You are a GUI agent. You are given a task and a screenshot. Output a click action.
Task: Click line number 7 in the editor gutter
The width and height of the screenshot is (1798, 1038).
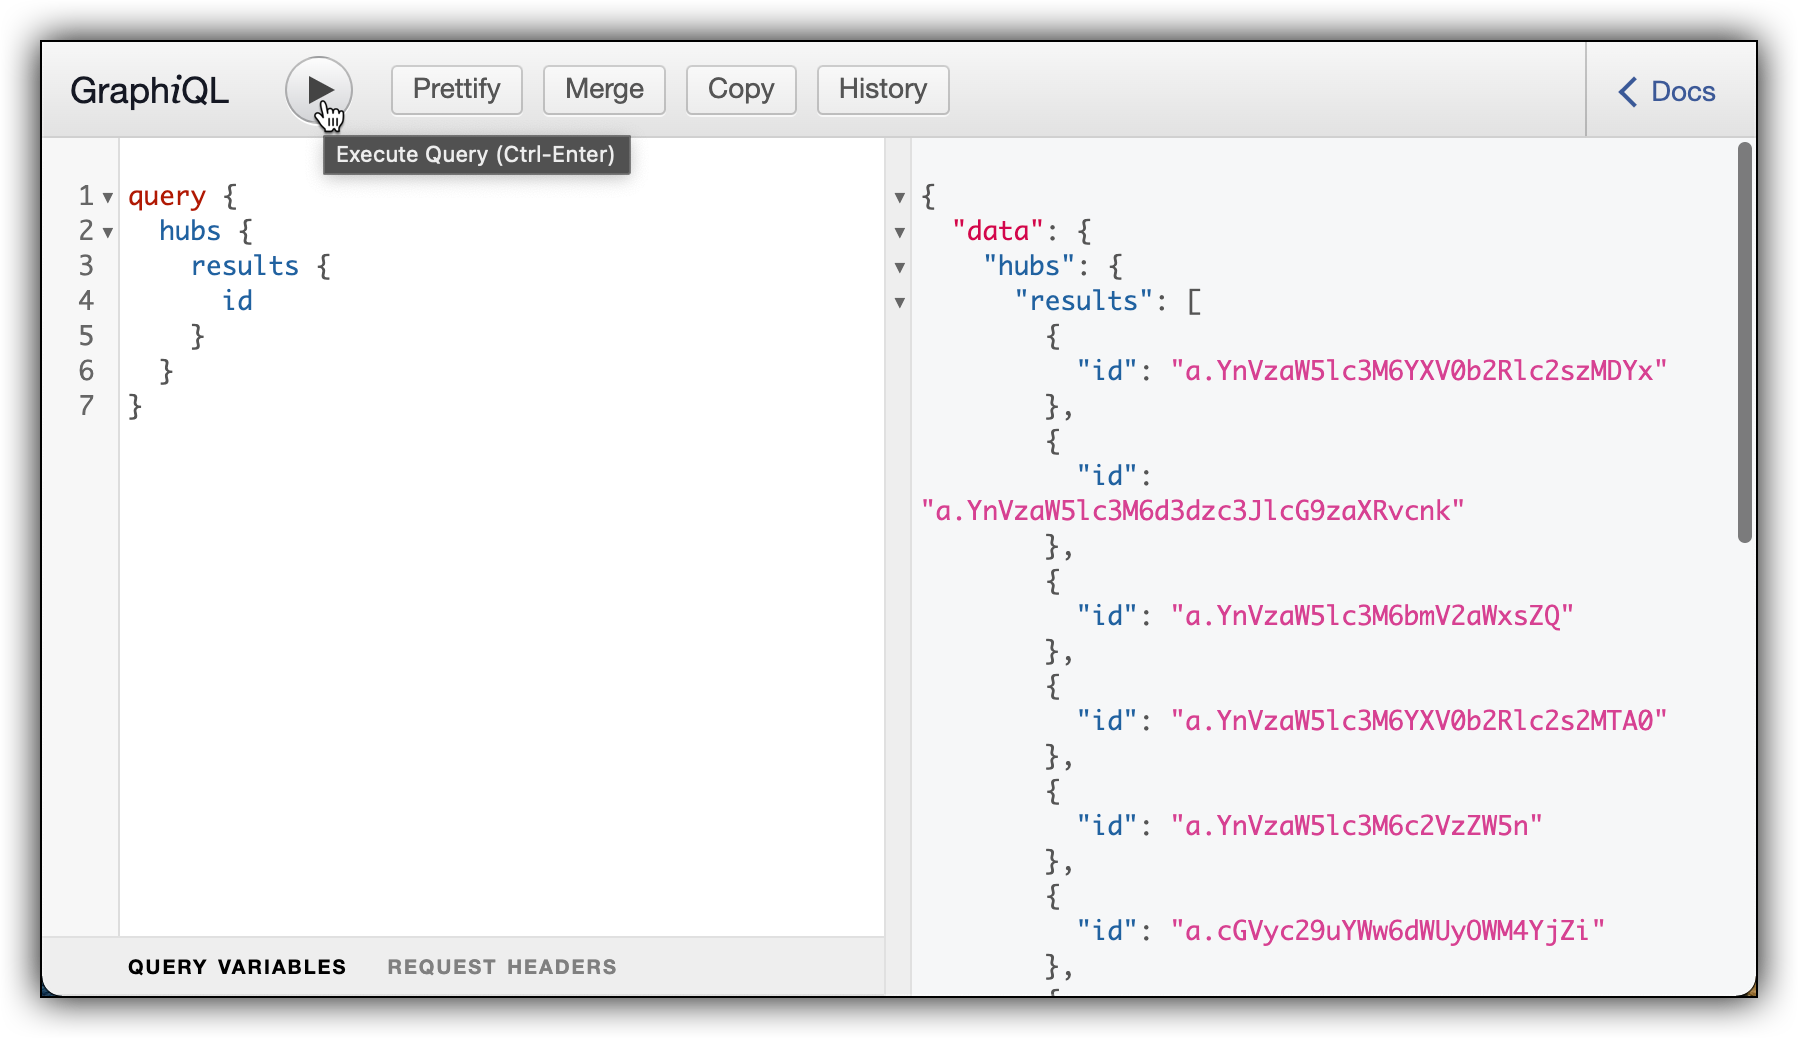(x=86, y=406)
